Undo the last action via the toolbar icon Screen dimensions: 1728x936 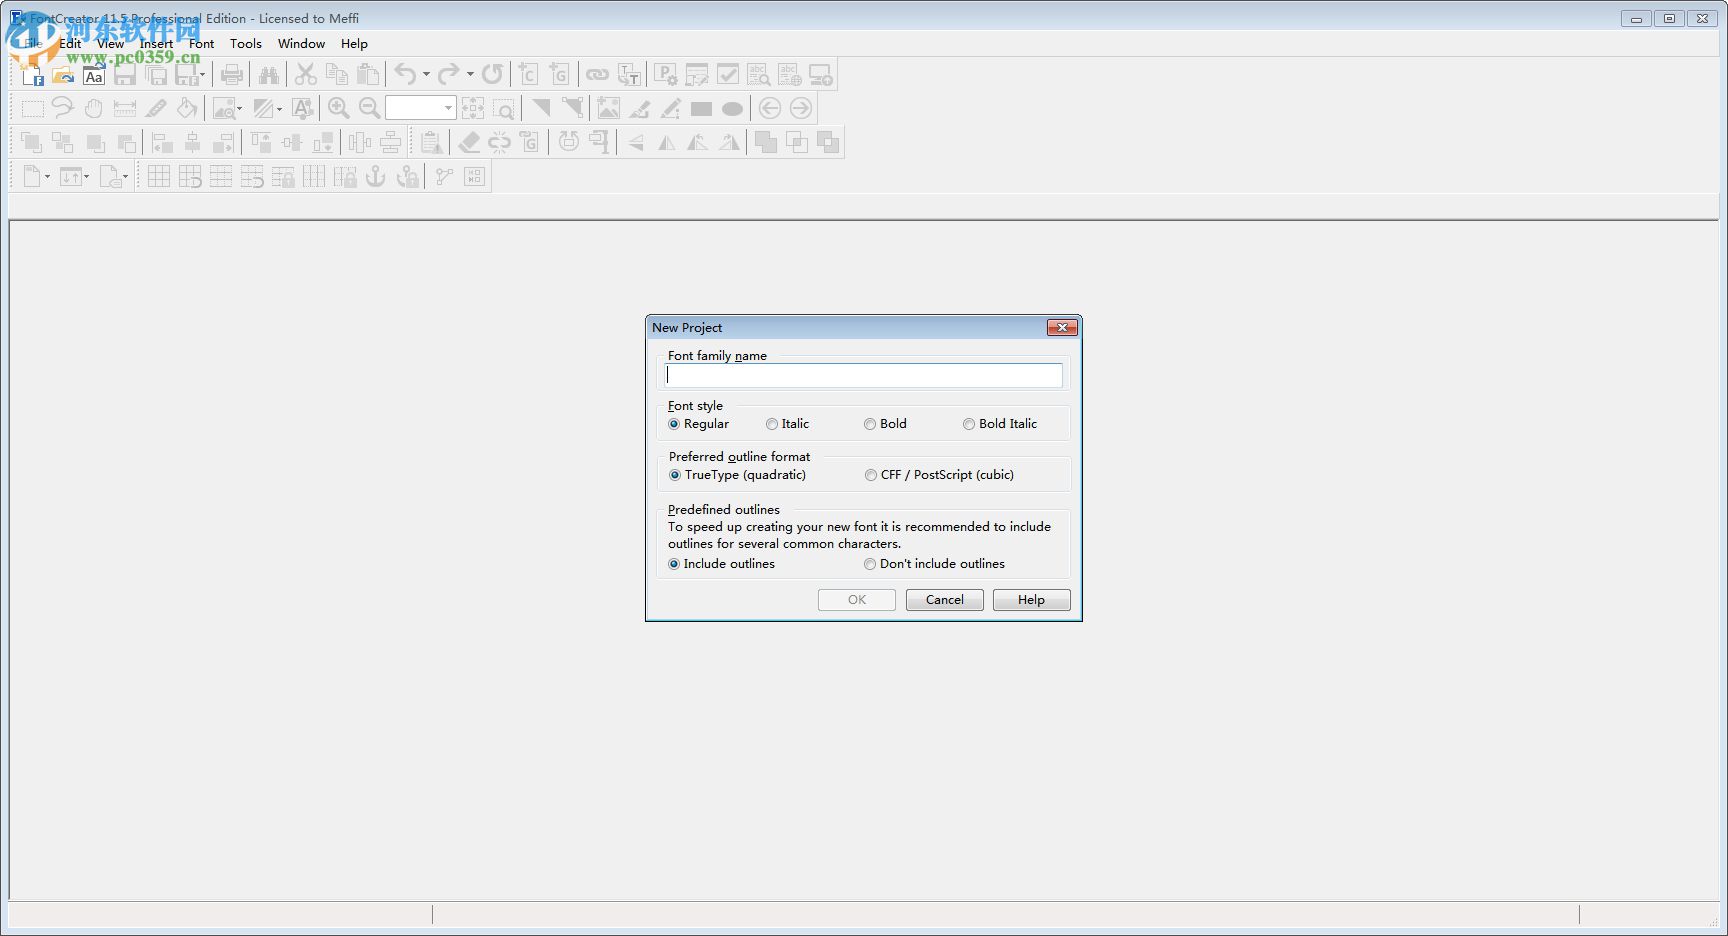click(404, 74)
